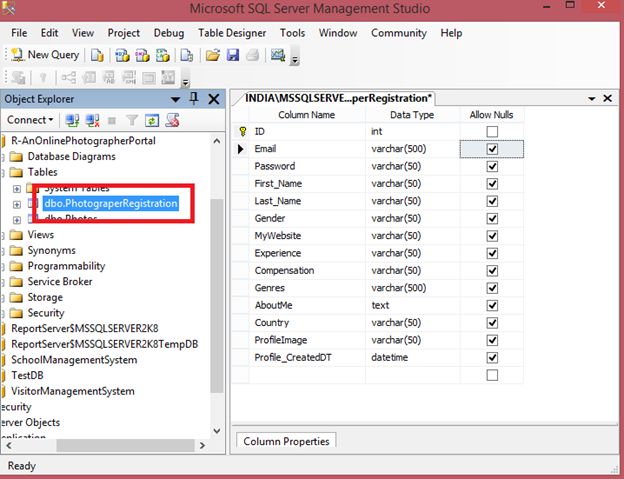Click the Manage Indexes and Keys icon
This screenshot has height=479, width=624.
click(x=89, y=77)
